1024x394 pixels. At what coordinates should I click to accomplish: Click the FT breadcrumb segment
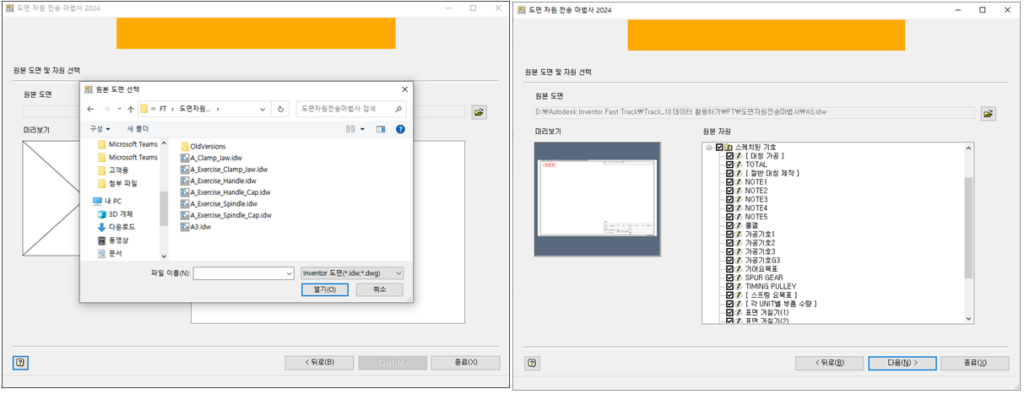point(162,109)
